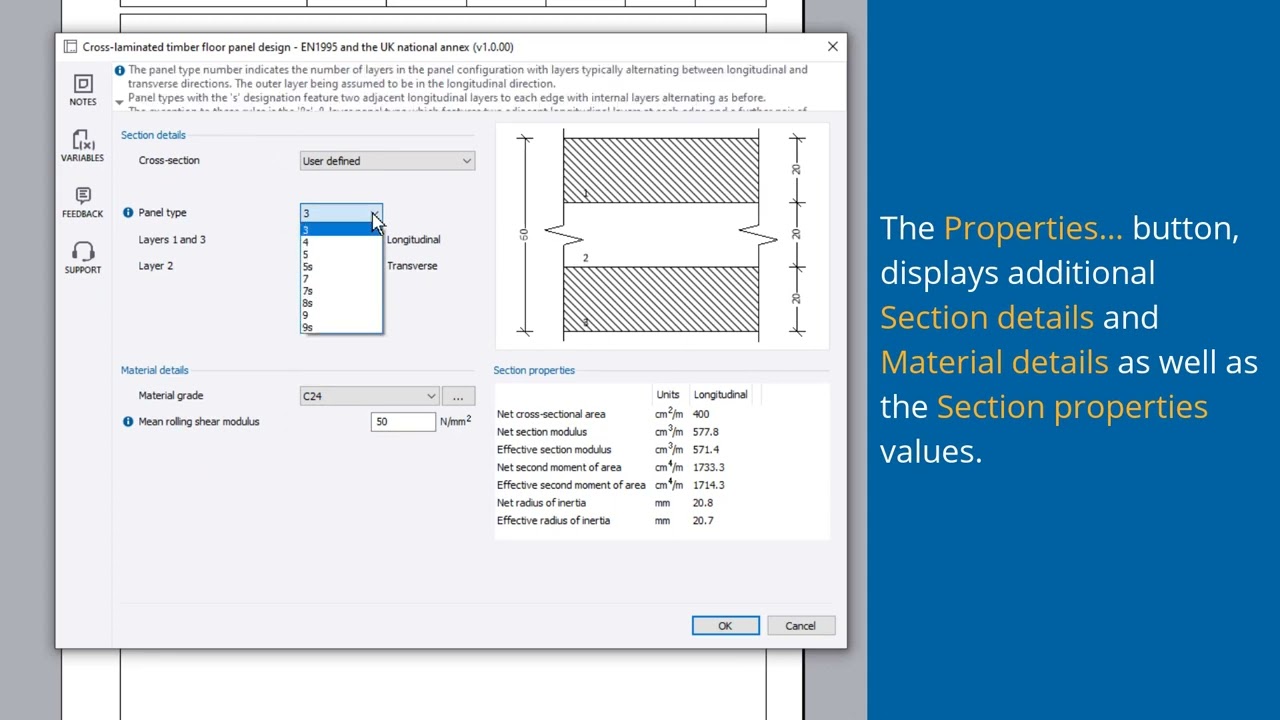Click info icon beside Mean rolling shear modulus
The width and height of the screenshot is (1280, 720).
click(x=128, y=421)
